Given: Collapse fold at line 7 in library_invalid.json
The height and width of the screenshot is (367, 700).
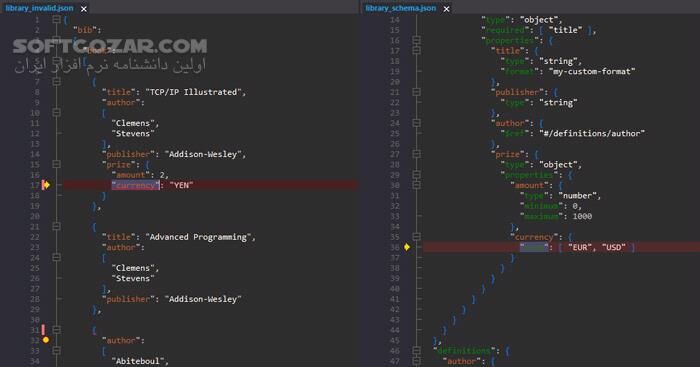Looking at the screenshot, I should tap(56, 82).
